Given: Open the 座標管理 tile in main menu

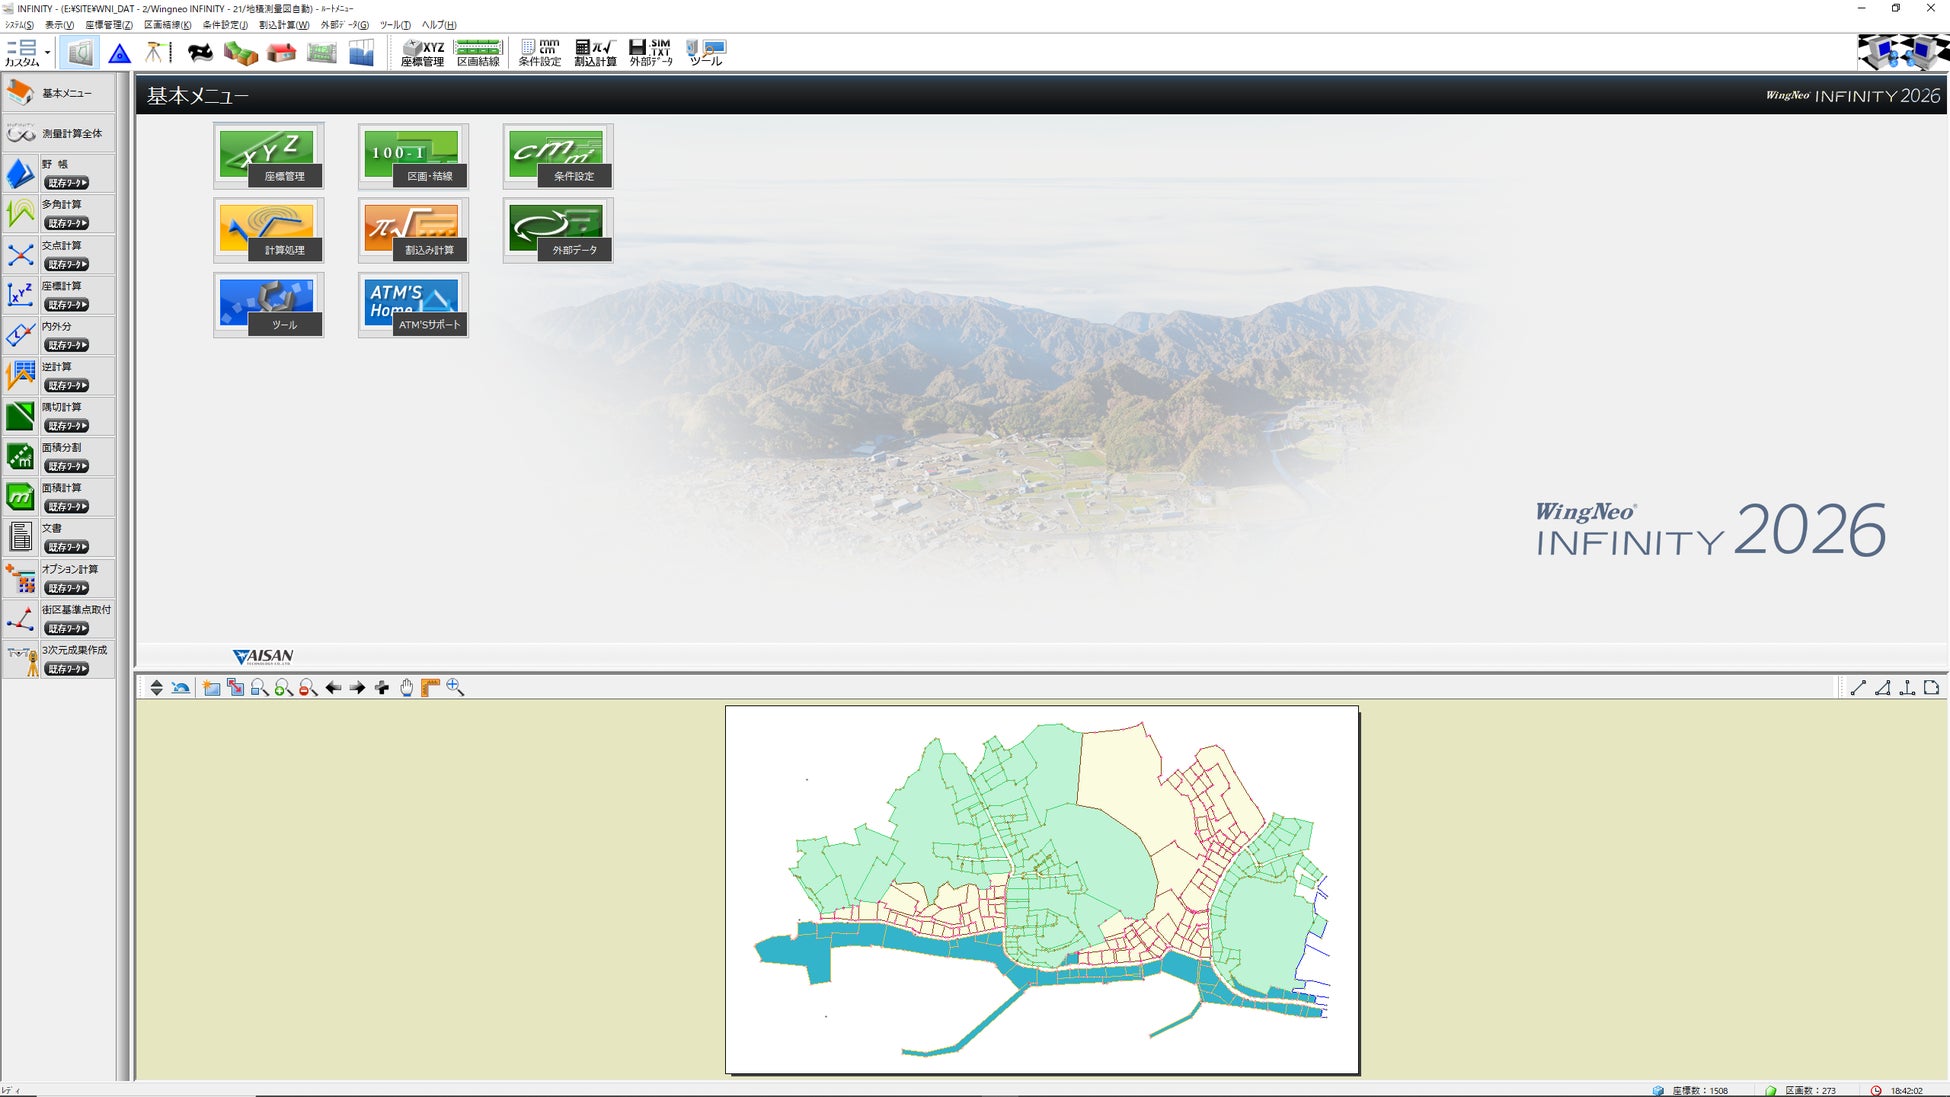Looking at the screenshot, I should (x=268, y=156).
